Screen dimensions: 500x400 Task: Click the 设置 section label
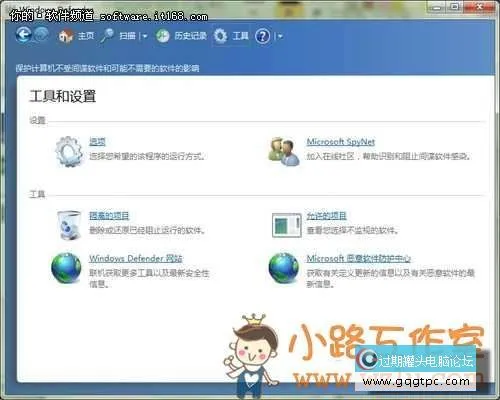point(37,120)
